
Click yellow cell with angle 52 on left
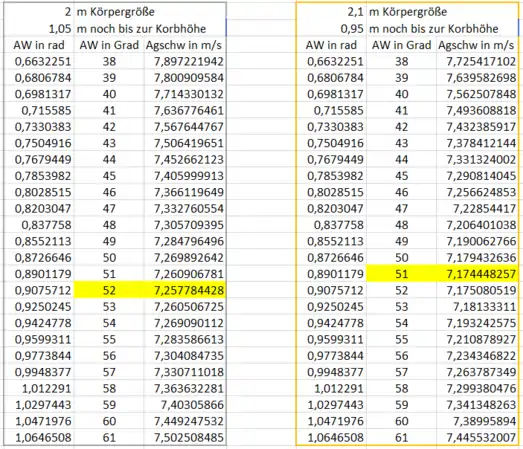[109, 290]
